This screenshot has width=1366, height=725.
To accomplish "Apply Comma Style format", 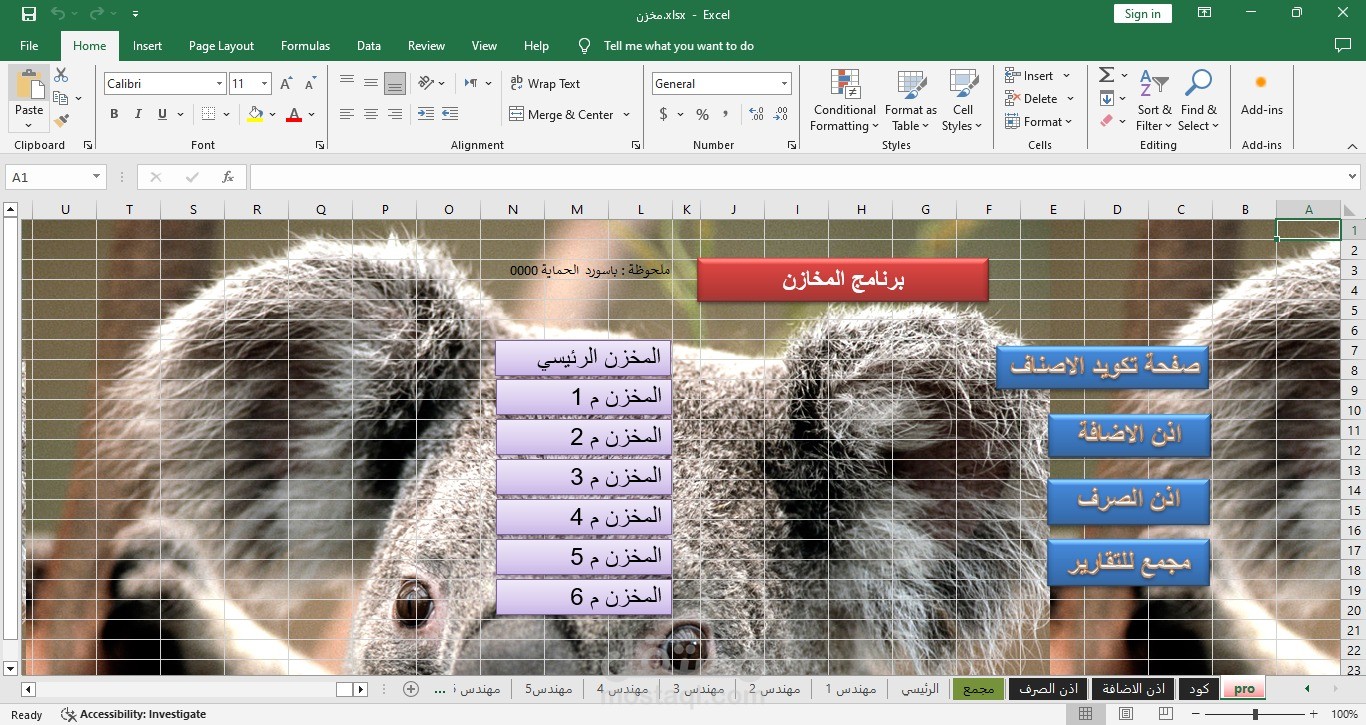I will [x=726, y=114].
